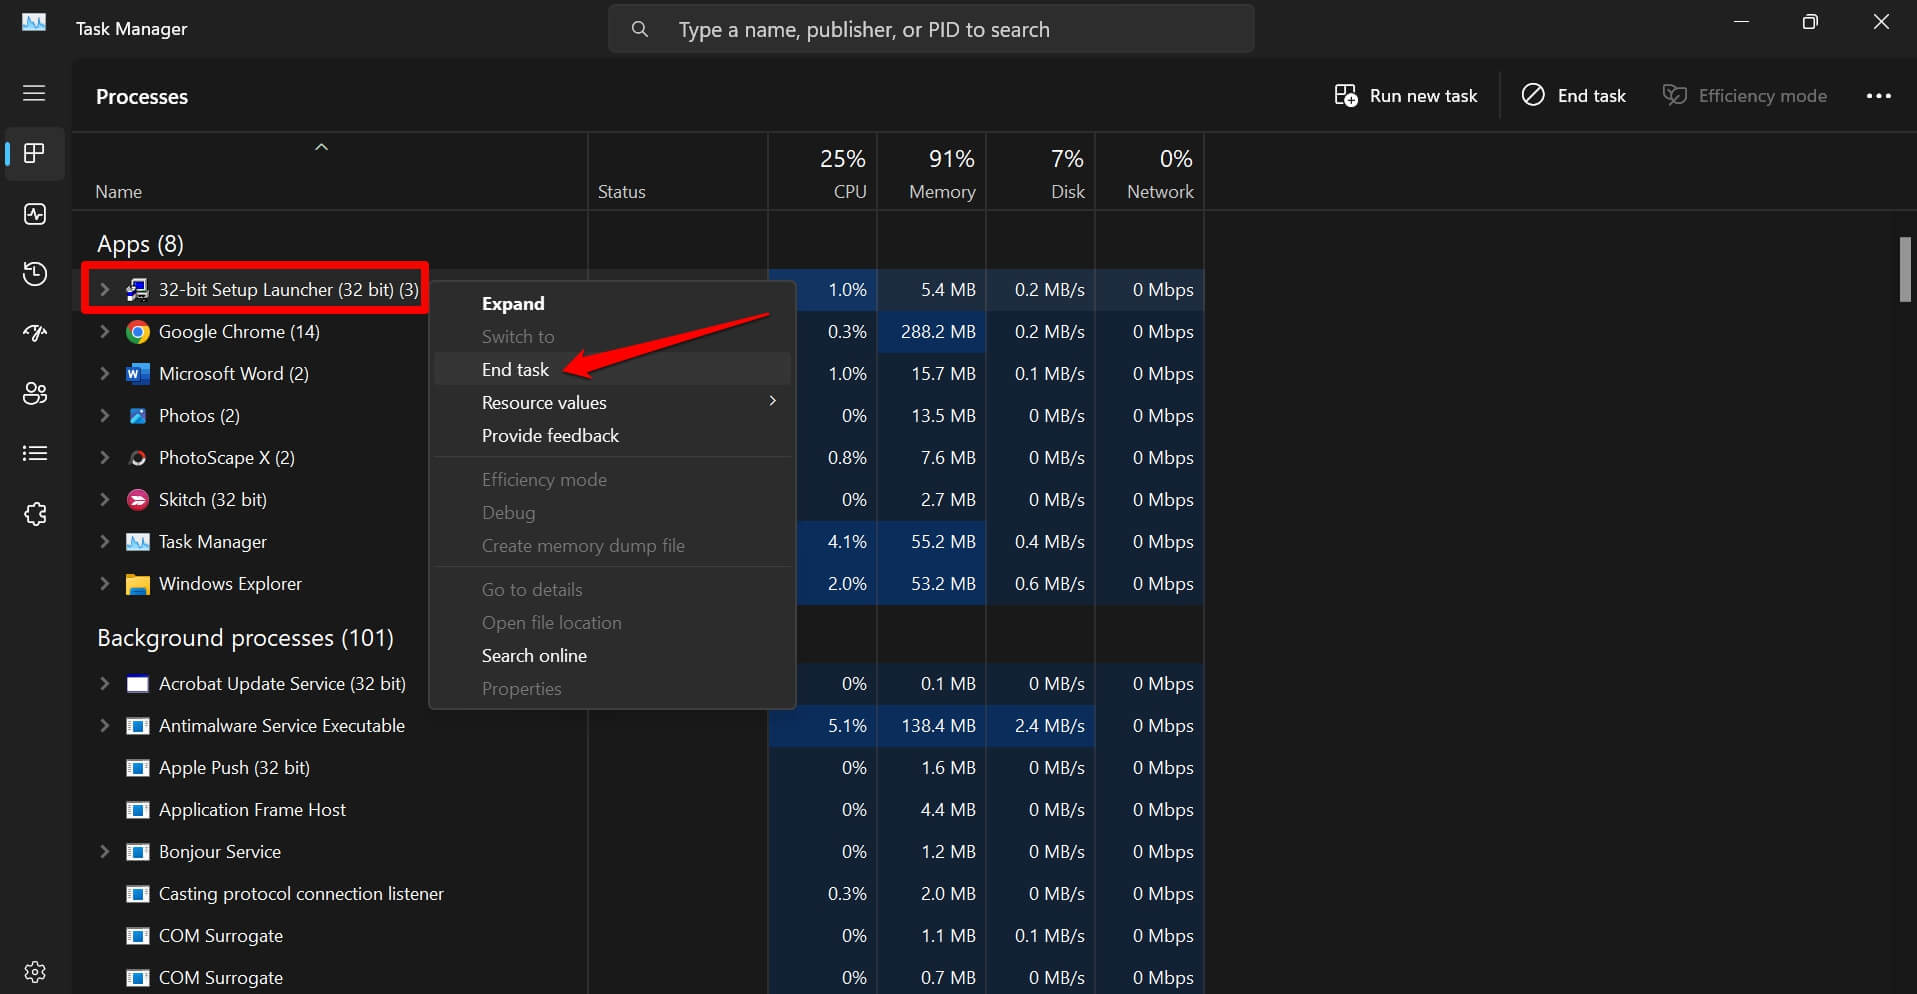Open Task Manager settings gear
Viewport: 1917px width, 994px height.
click(35, 972)
